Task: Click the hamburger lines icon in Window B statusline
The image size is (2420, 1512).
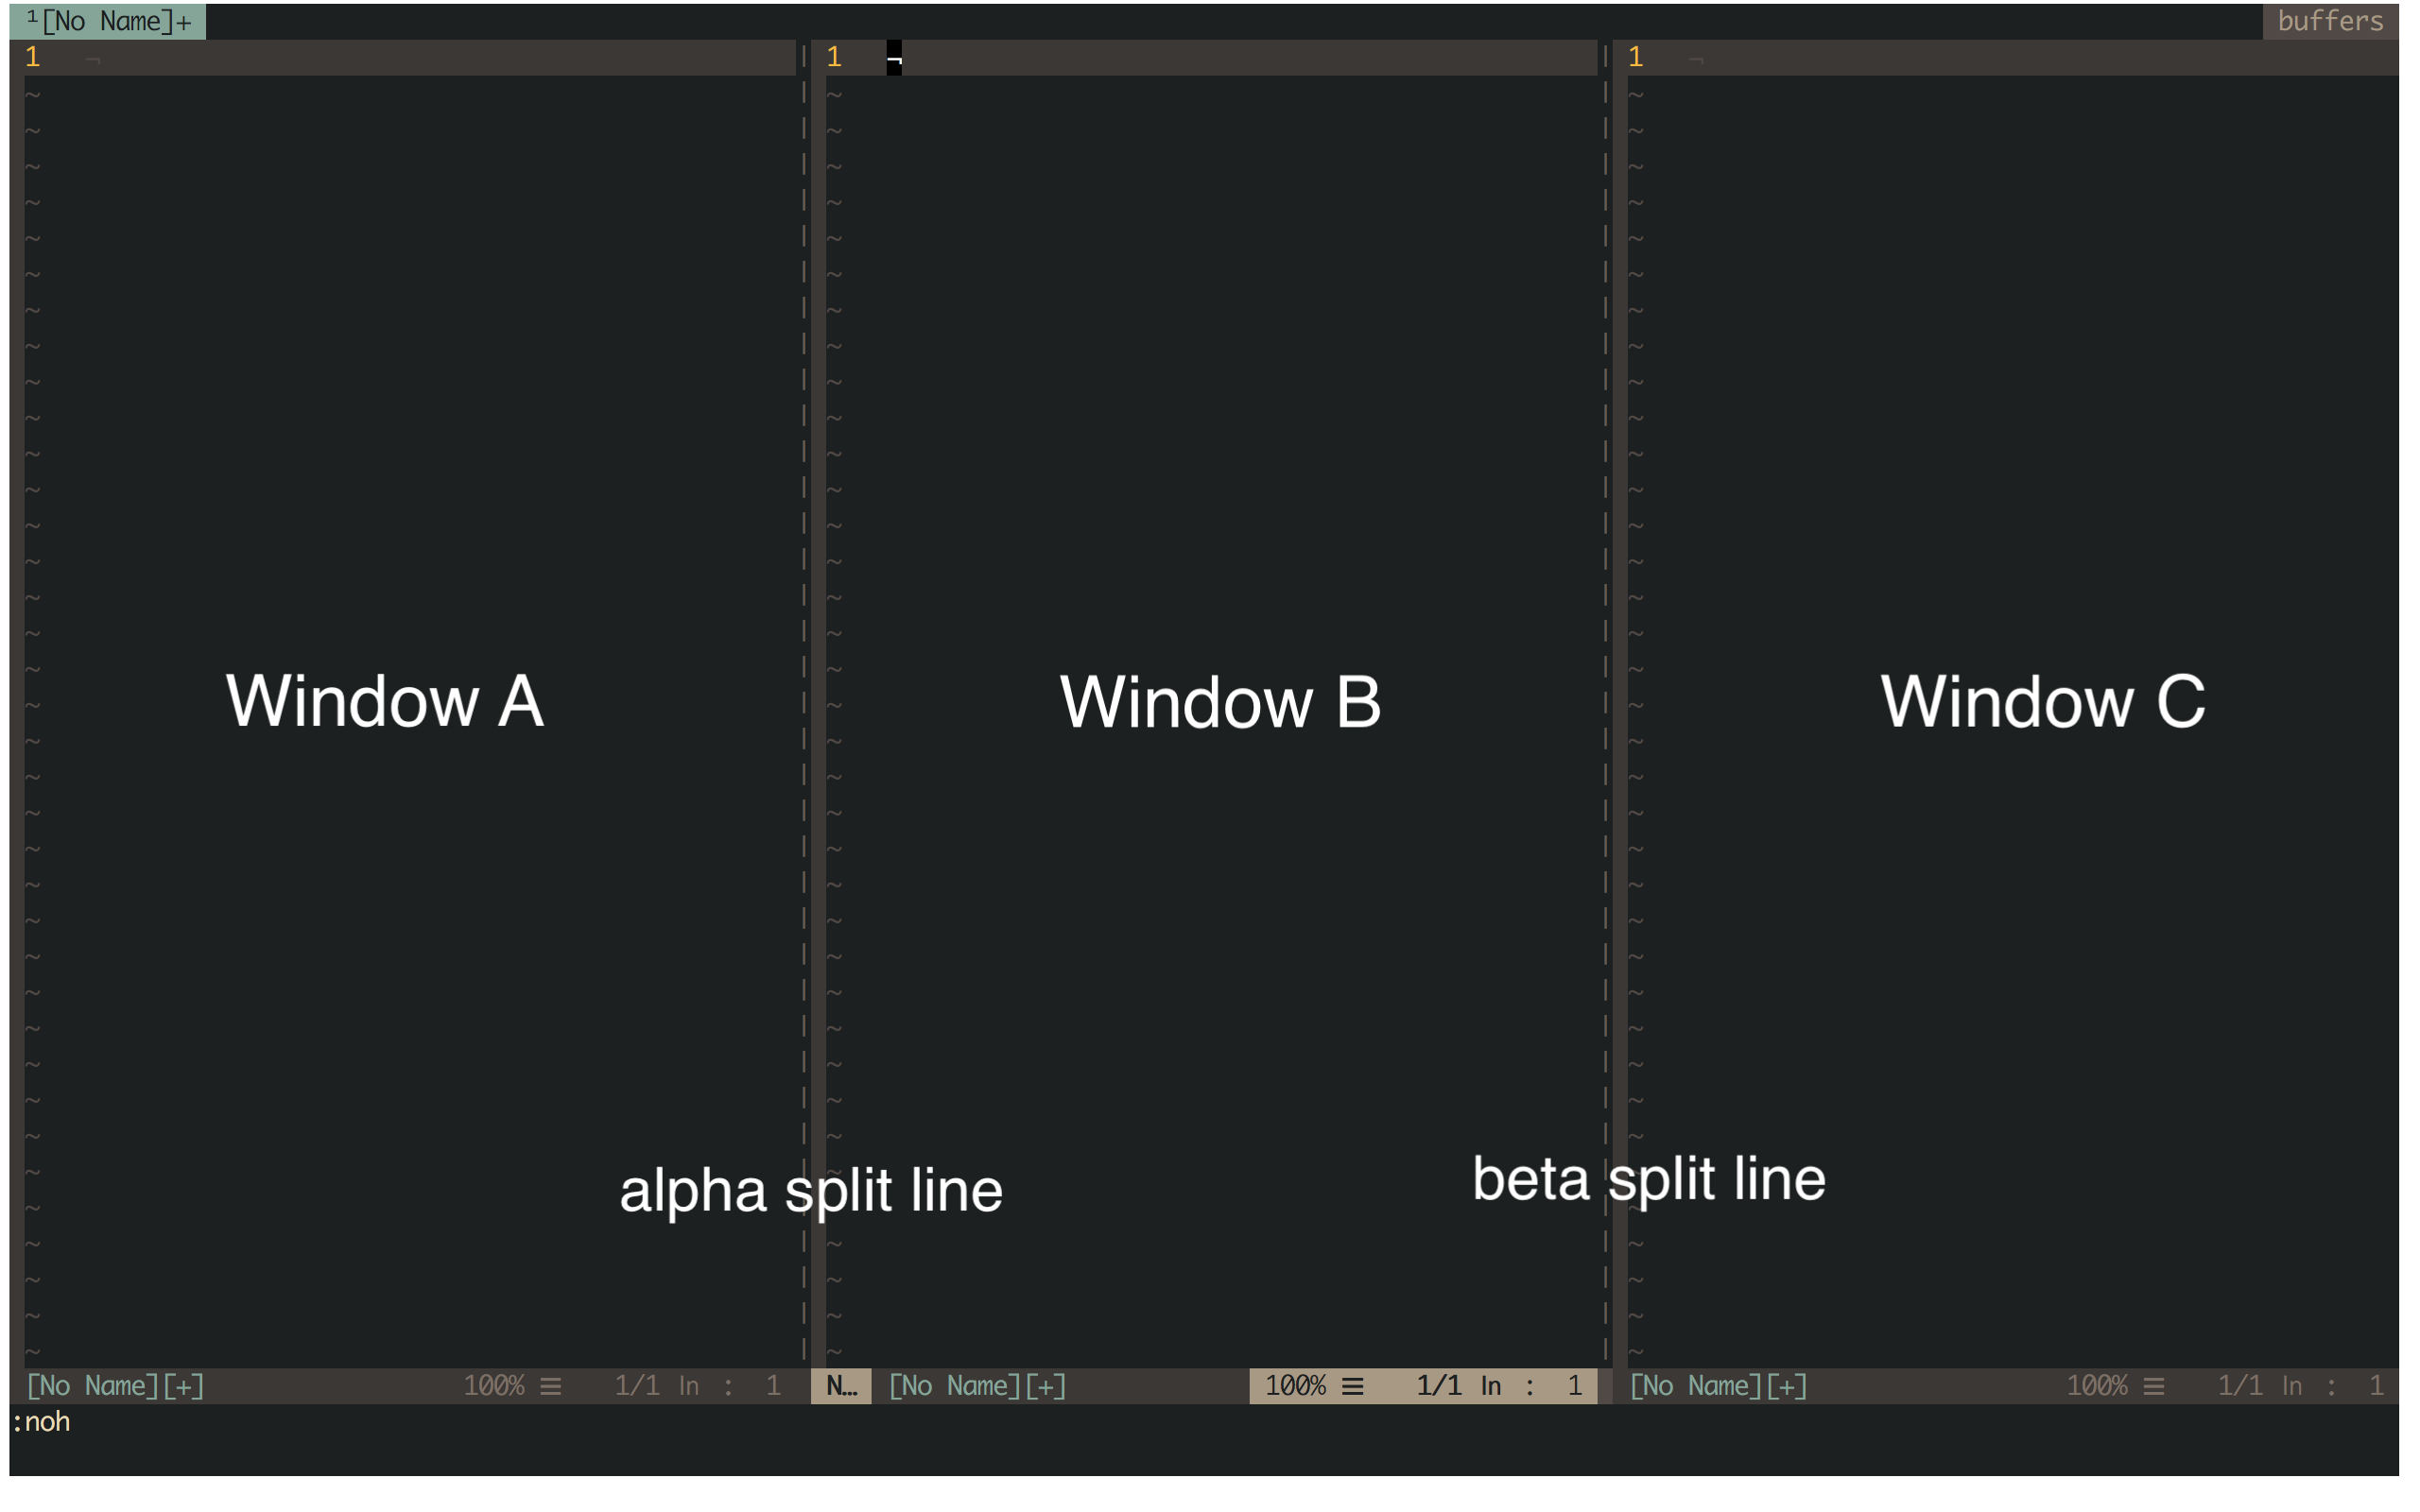Action: pos(1352,1386)
